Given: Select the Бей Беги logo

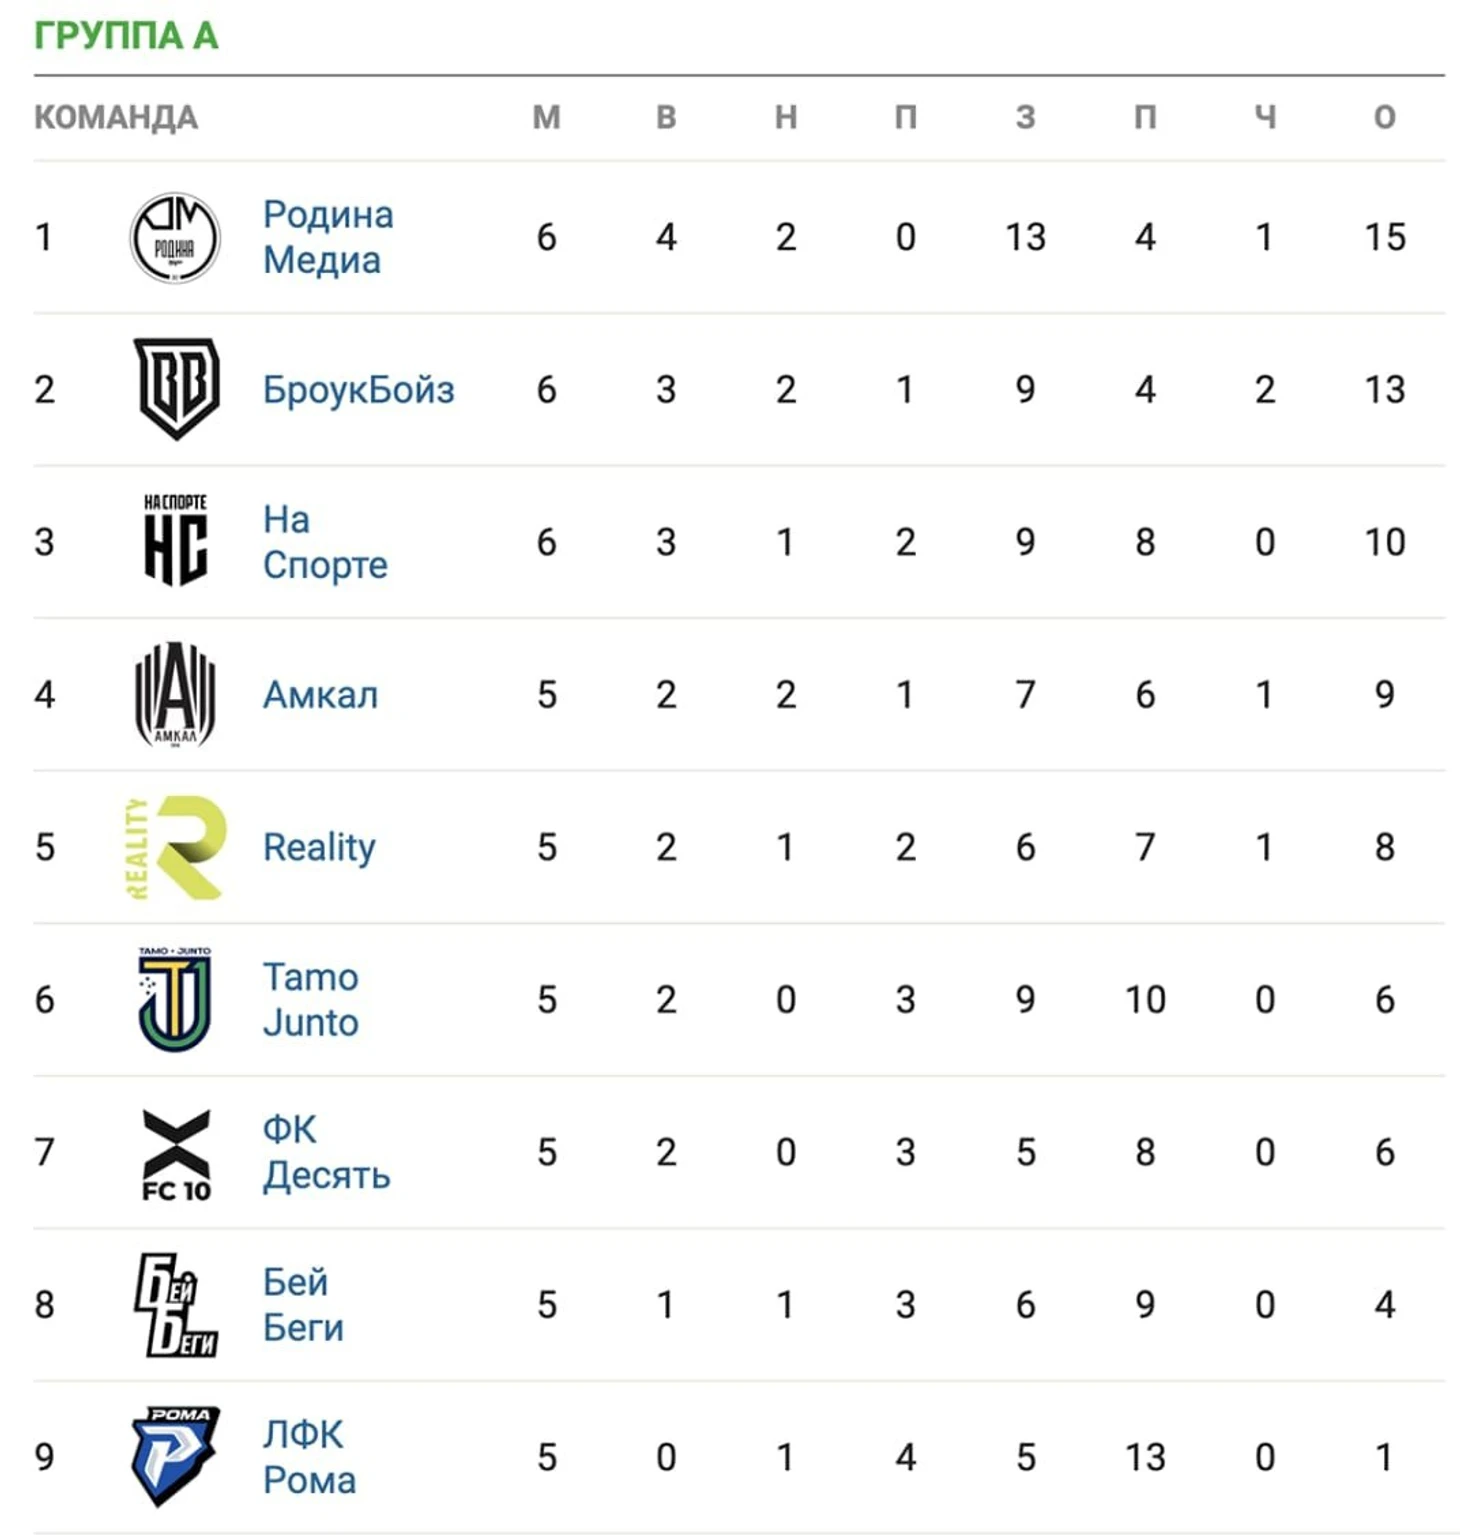Looking at the screenshot, I should point(176,1305).
